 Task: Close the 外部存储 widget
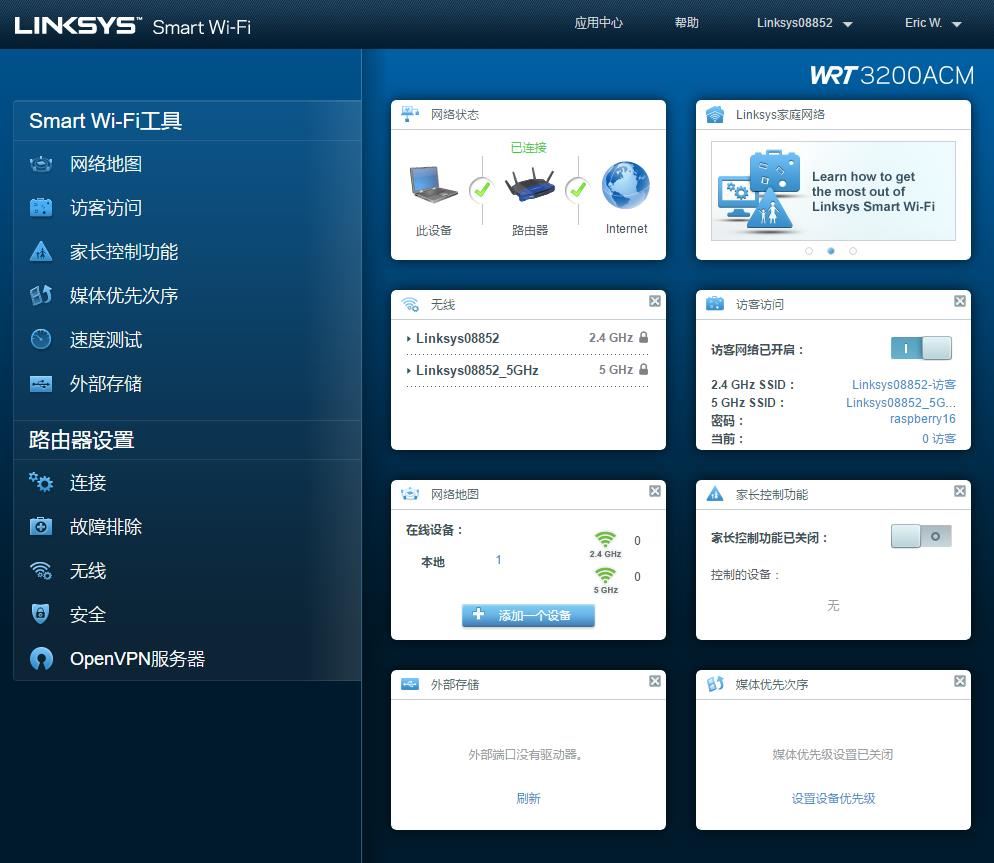coord(655,681)
